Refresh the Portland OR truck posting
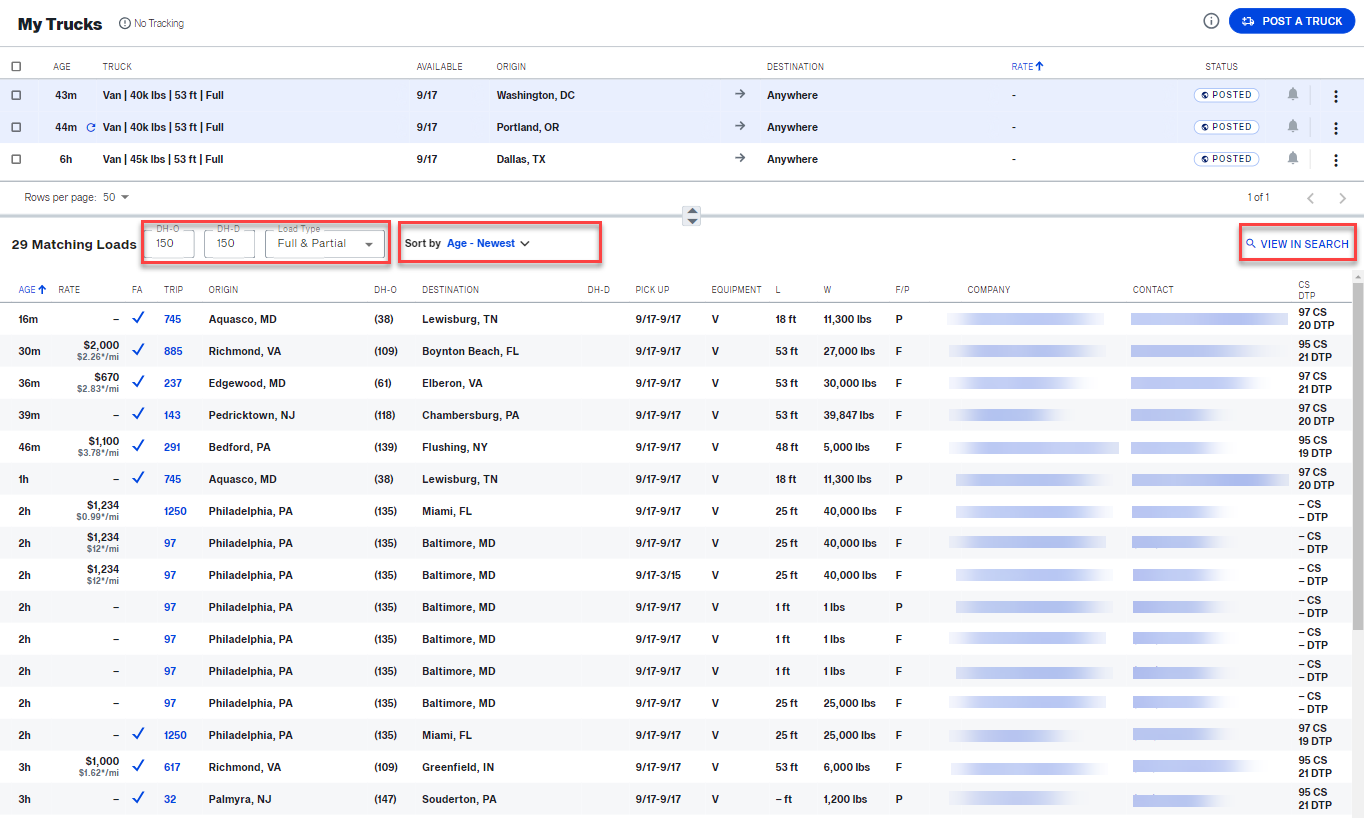The height and width of the screenshot is (818, 1364). click(92, 127)
